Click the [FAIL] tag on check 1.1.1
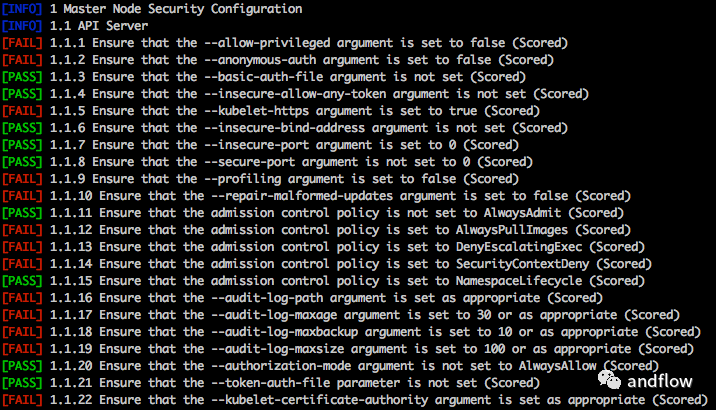This screenshot has width=716, height=410. (x=22, y=43)
